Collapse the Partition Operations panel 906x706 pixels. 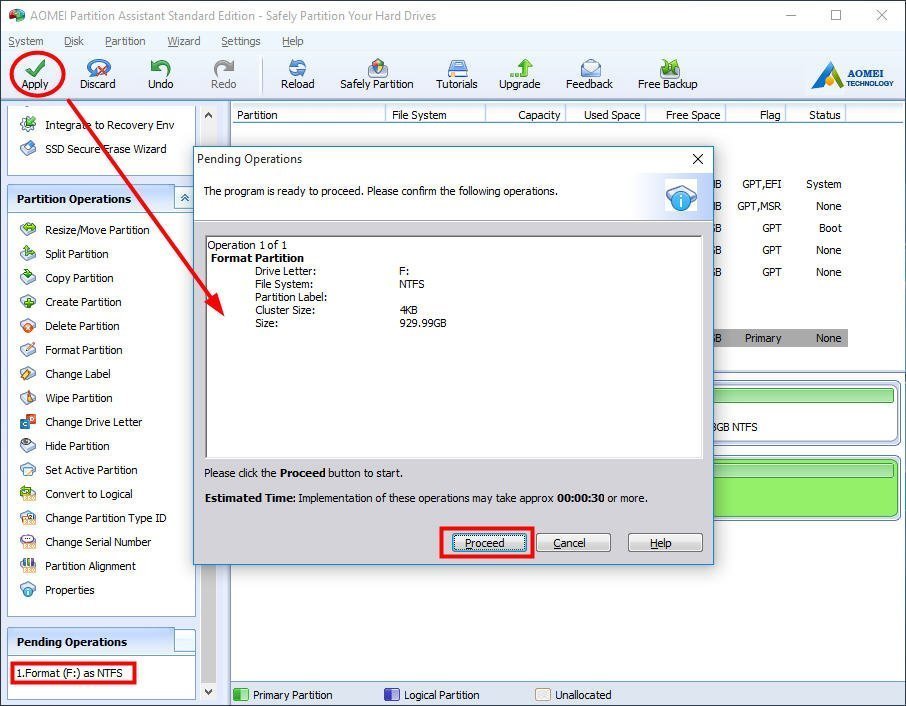pos(184,198)
